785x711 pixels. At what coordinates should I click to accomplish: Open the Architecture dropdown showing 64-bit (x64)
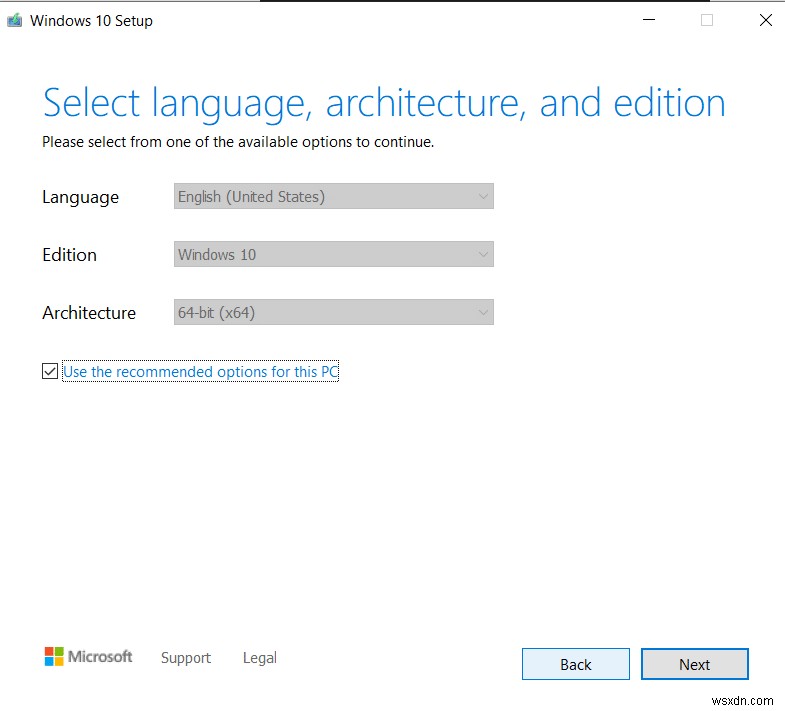[333, 312]
